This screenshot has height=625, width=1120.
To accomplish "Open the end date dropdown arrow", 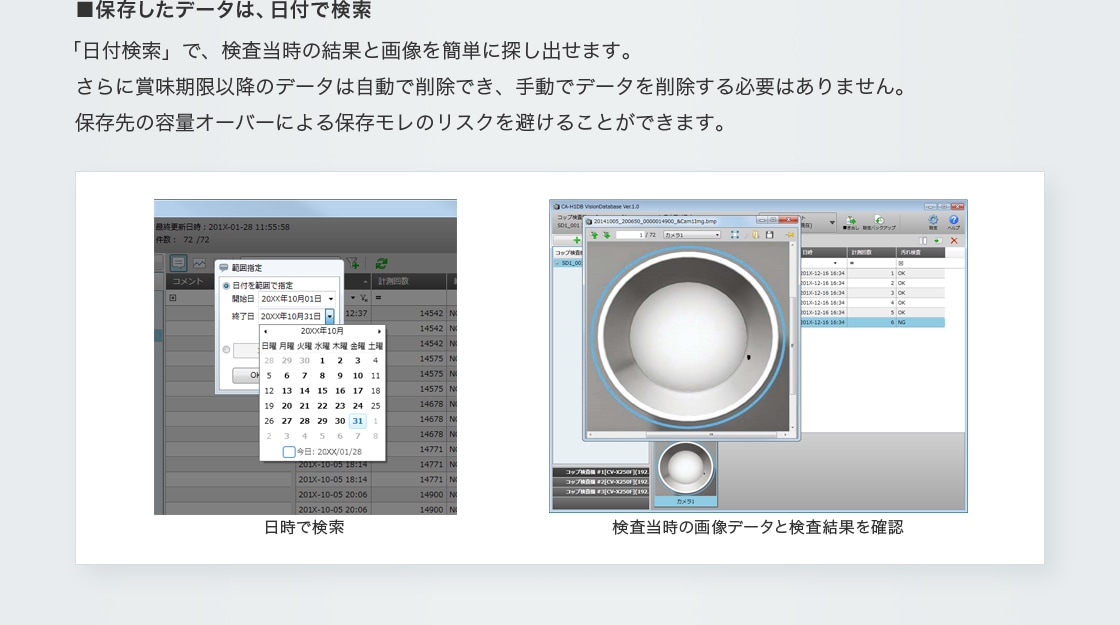I will coord(329,316).
